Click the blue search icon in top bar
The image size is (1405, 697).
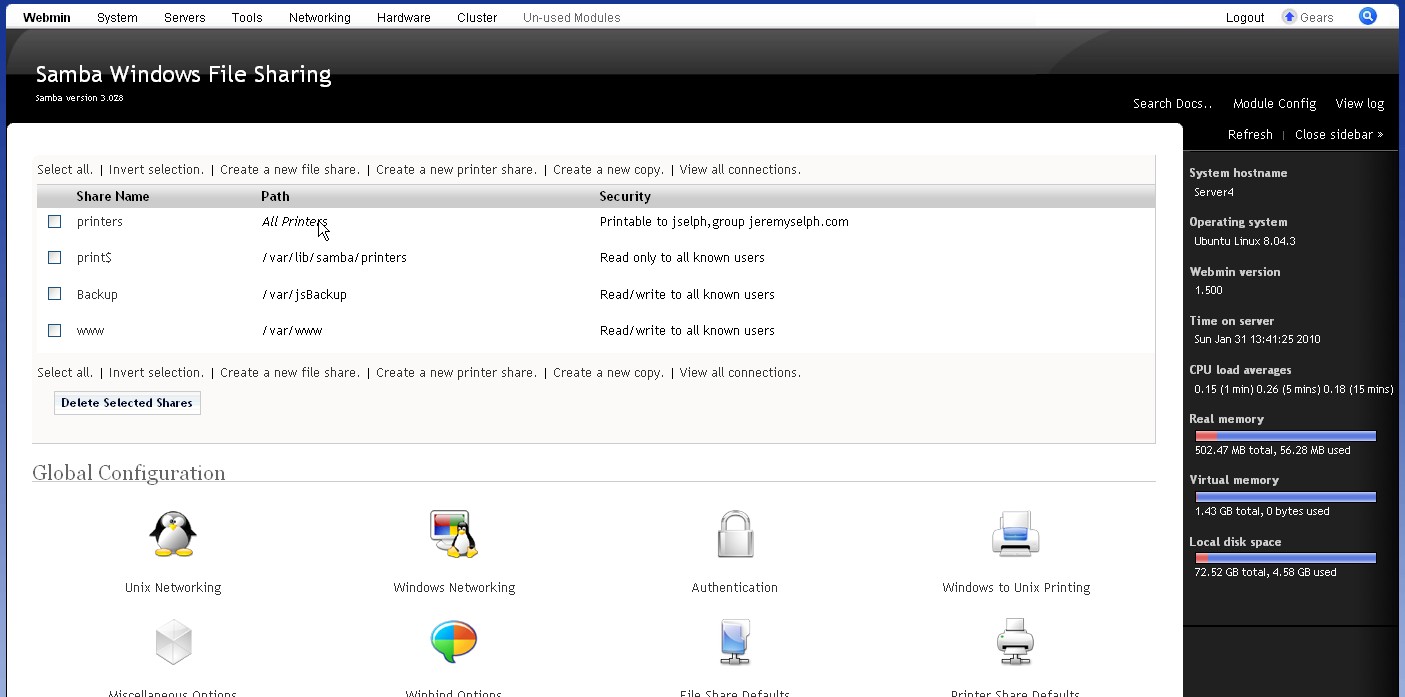click(1367, 17)
